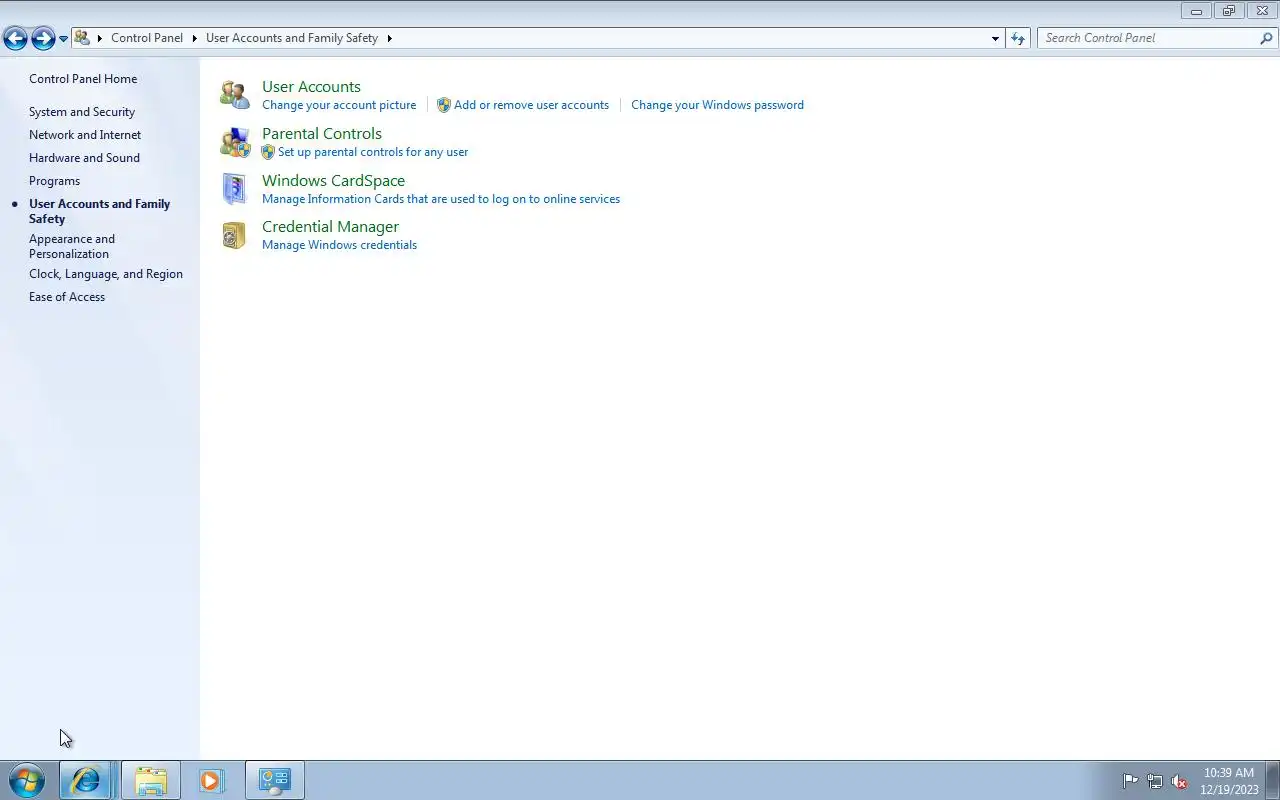Minimize the Control Panel window
Screen dimensions: 1280x800
1196,11
